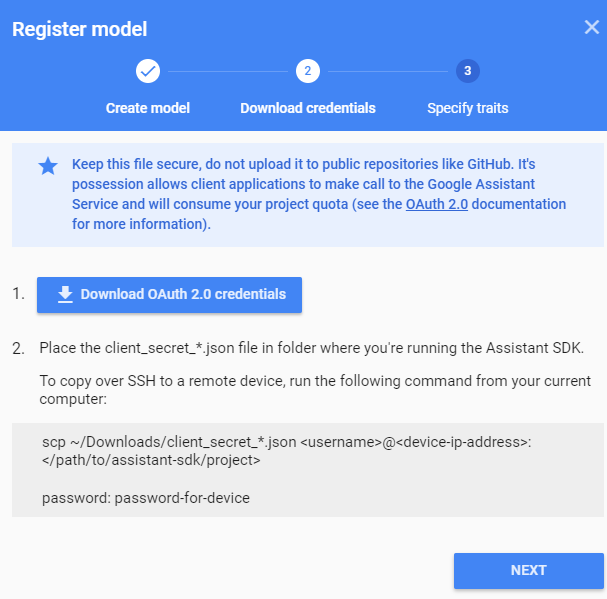Jump to the Specify traits step label
This screenshot has height=599, width=607.
467,108
